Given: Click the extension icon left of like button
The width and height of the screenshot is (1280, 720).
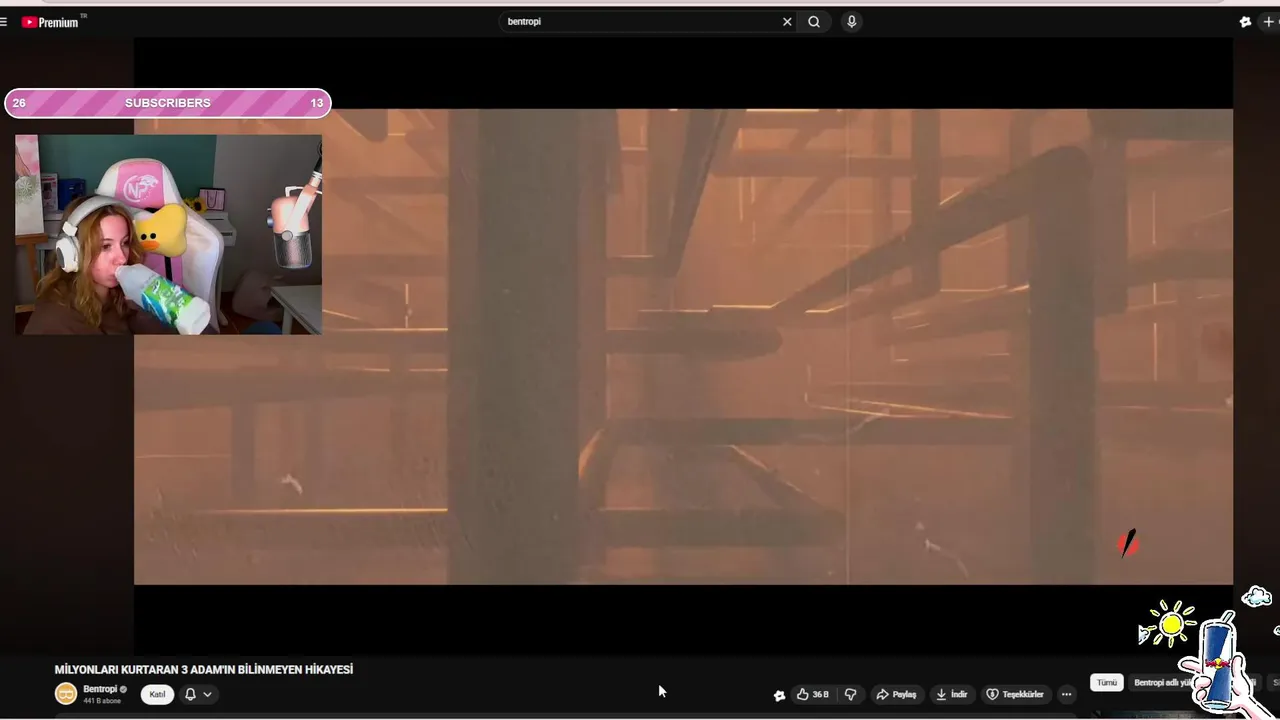Looking at the screenshot, I should 779,695.
